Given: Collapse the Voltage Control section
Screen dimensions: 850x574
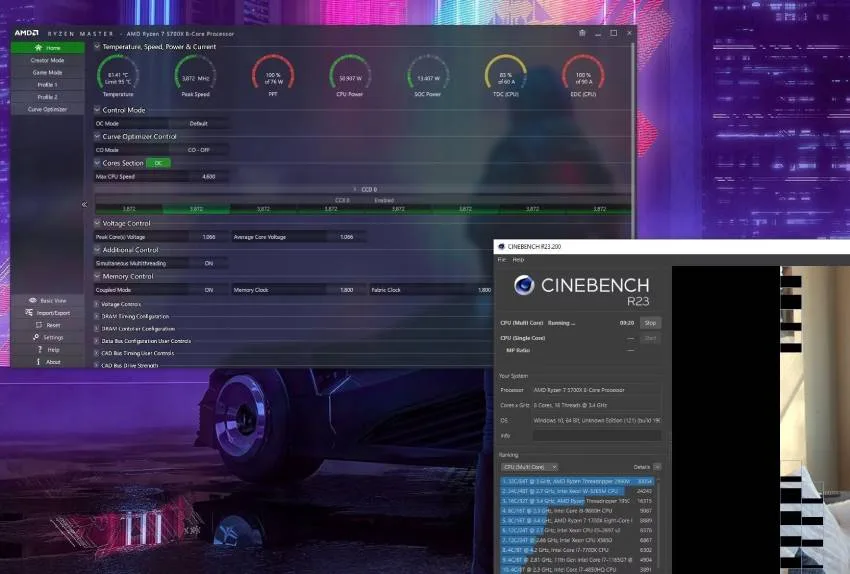Looking at the screenshot, I should click(97, 223).
